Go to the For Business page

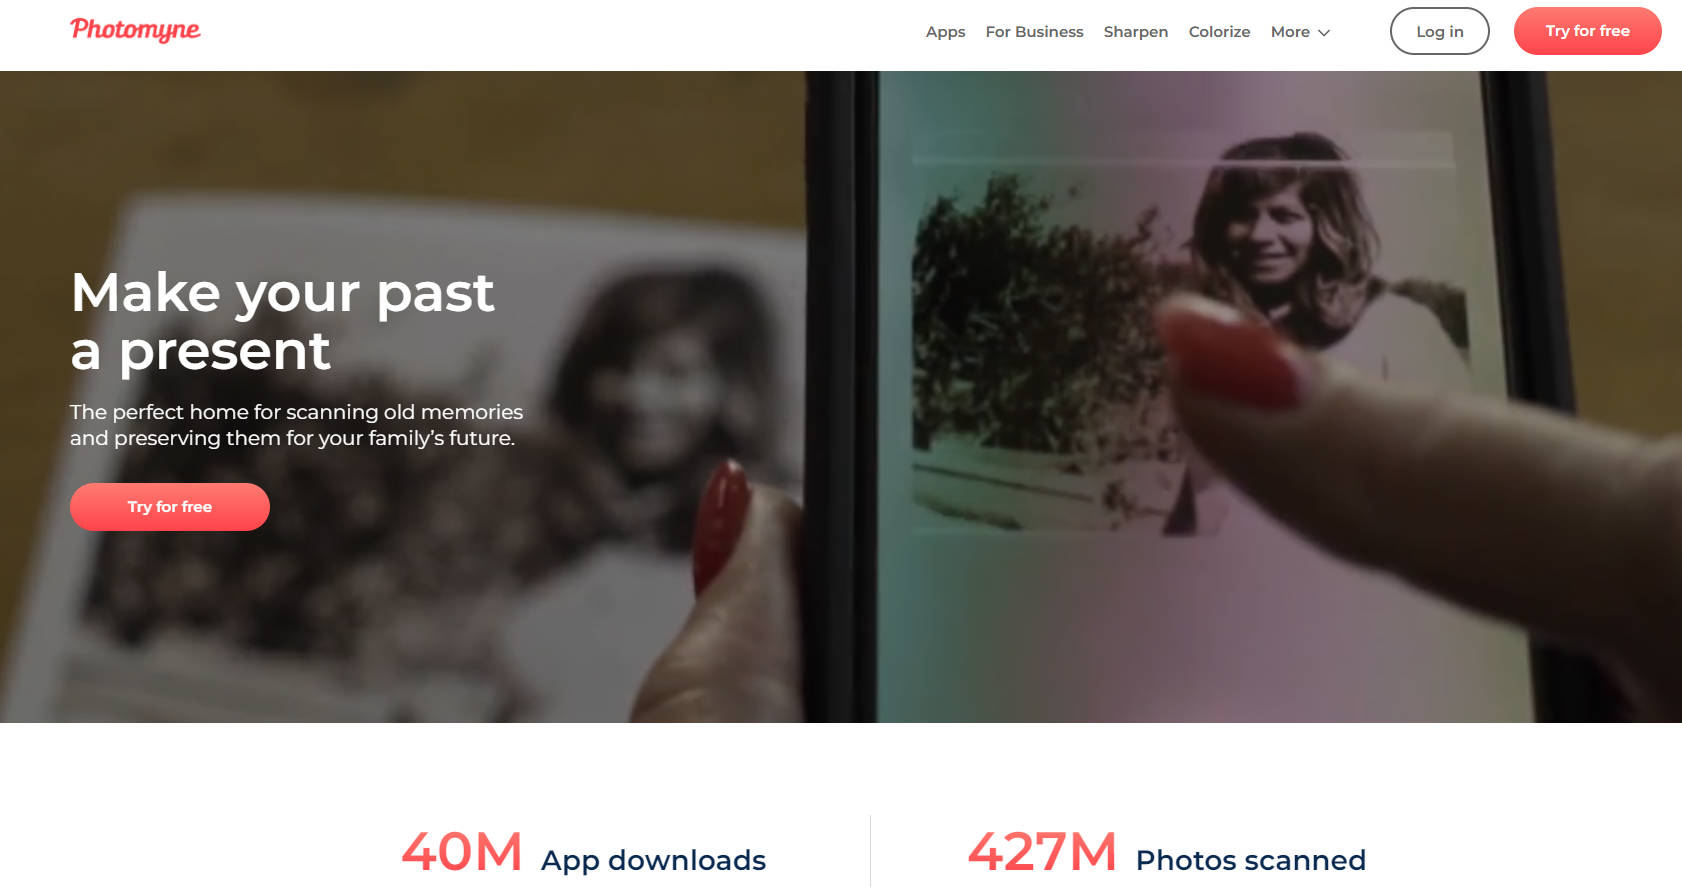(x=1034, y=32)
